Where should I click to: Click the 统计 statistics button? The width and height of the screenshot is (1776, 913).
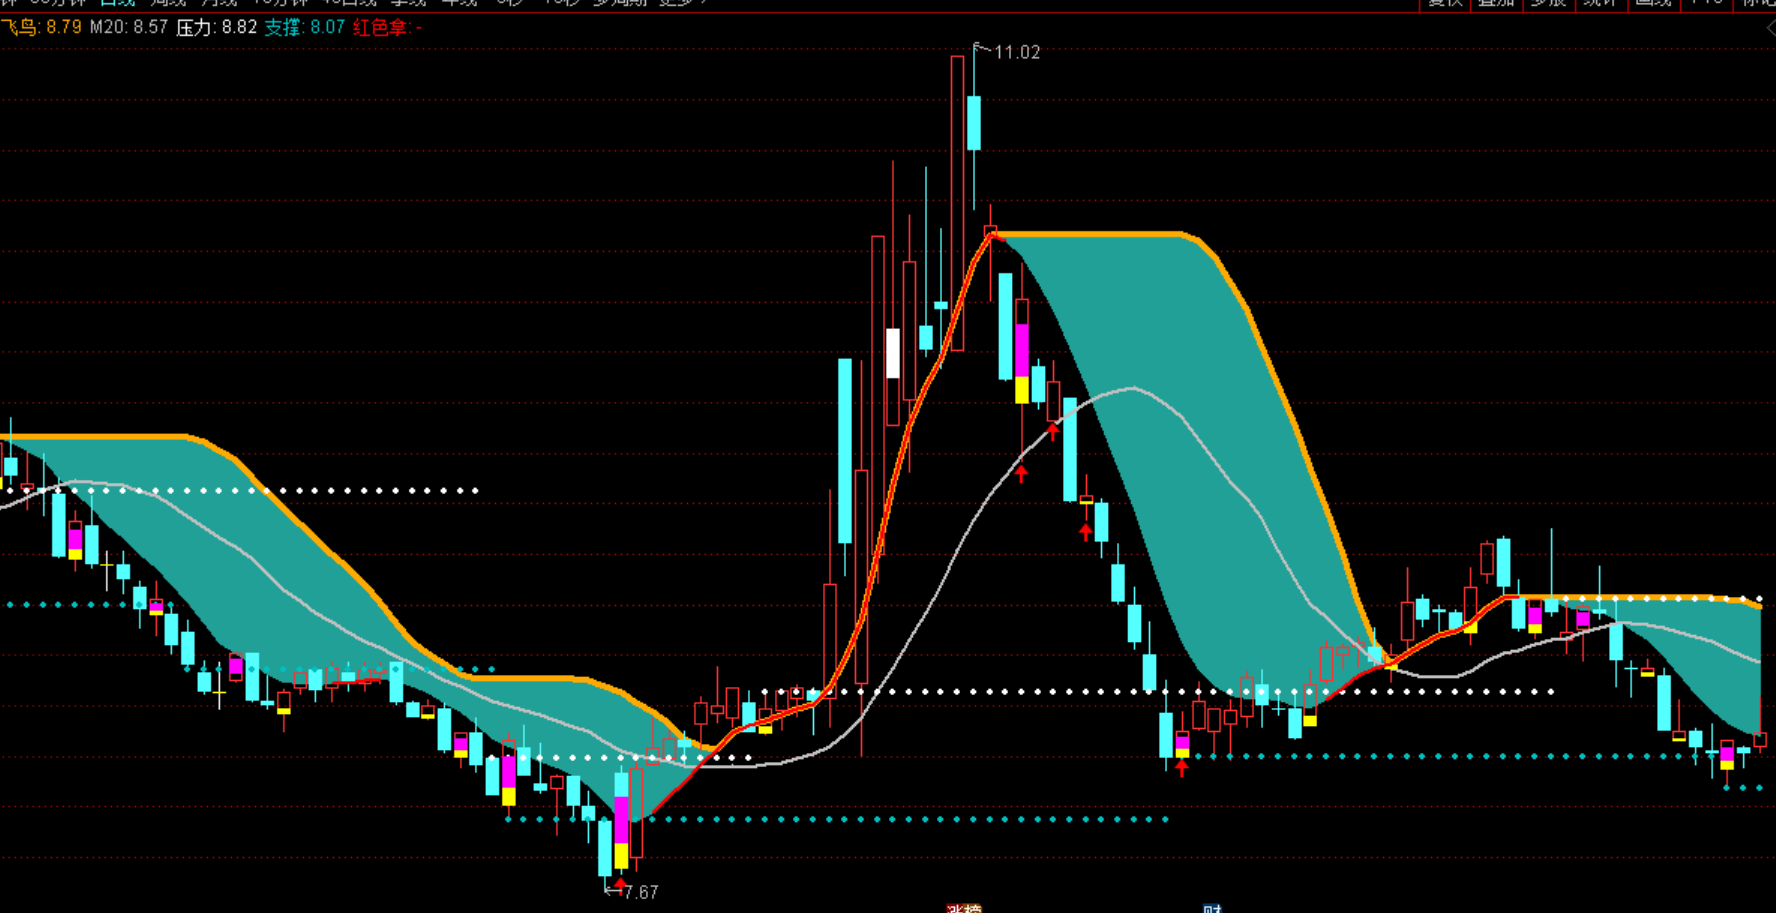click(1600, 3)
